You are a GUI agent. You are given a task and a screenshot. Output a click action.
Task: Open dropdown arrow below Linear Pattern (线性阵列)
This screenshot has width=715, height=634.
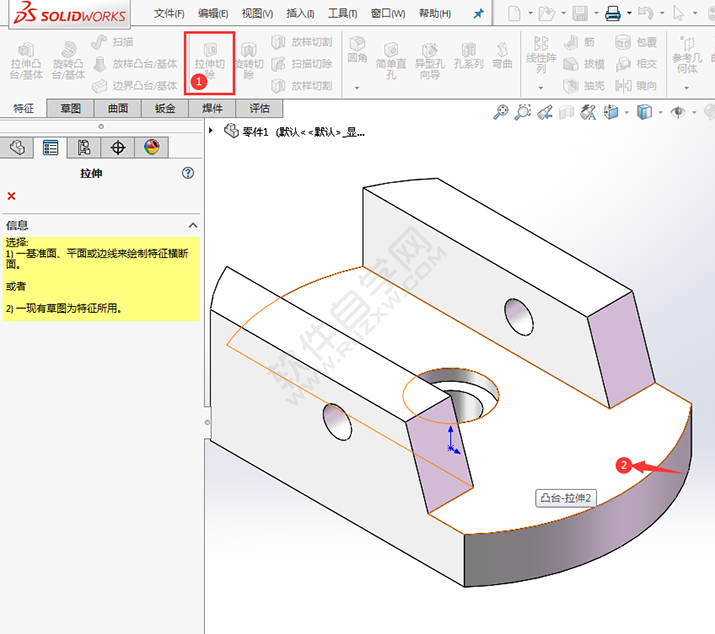tap(541, 88)
